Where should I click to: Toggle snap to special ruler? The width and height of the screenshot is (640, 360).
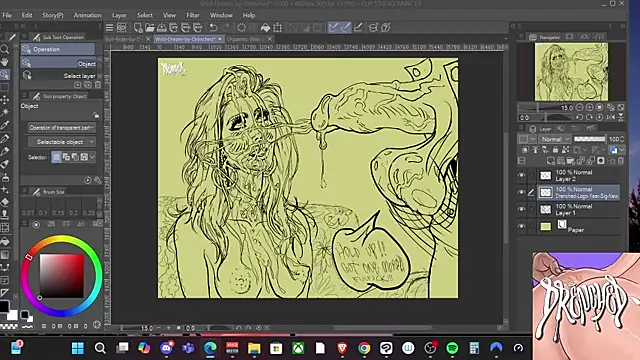345,27
